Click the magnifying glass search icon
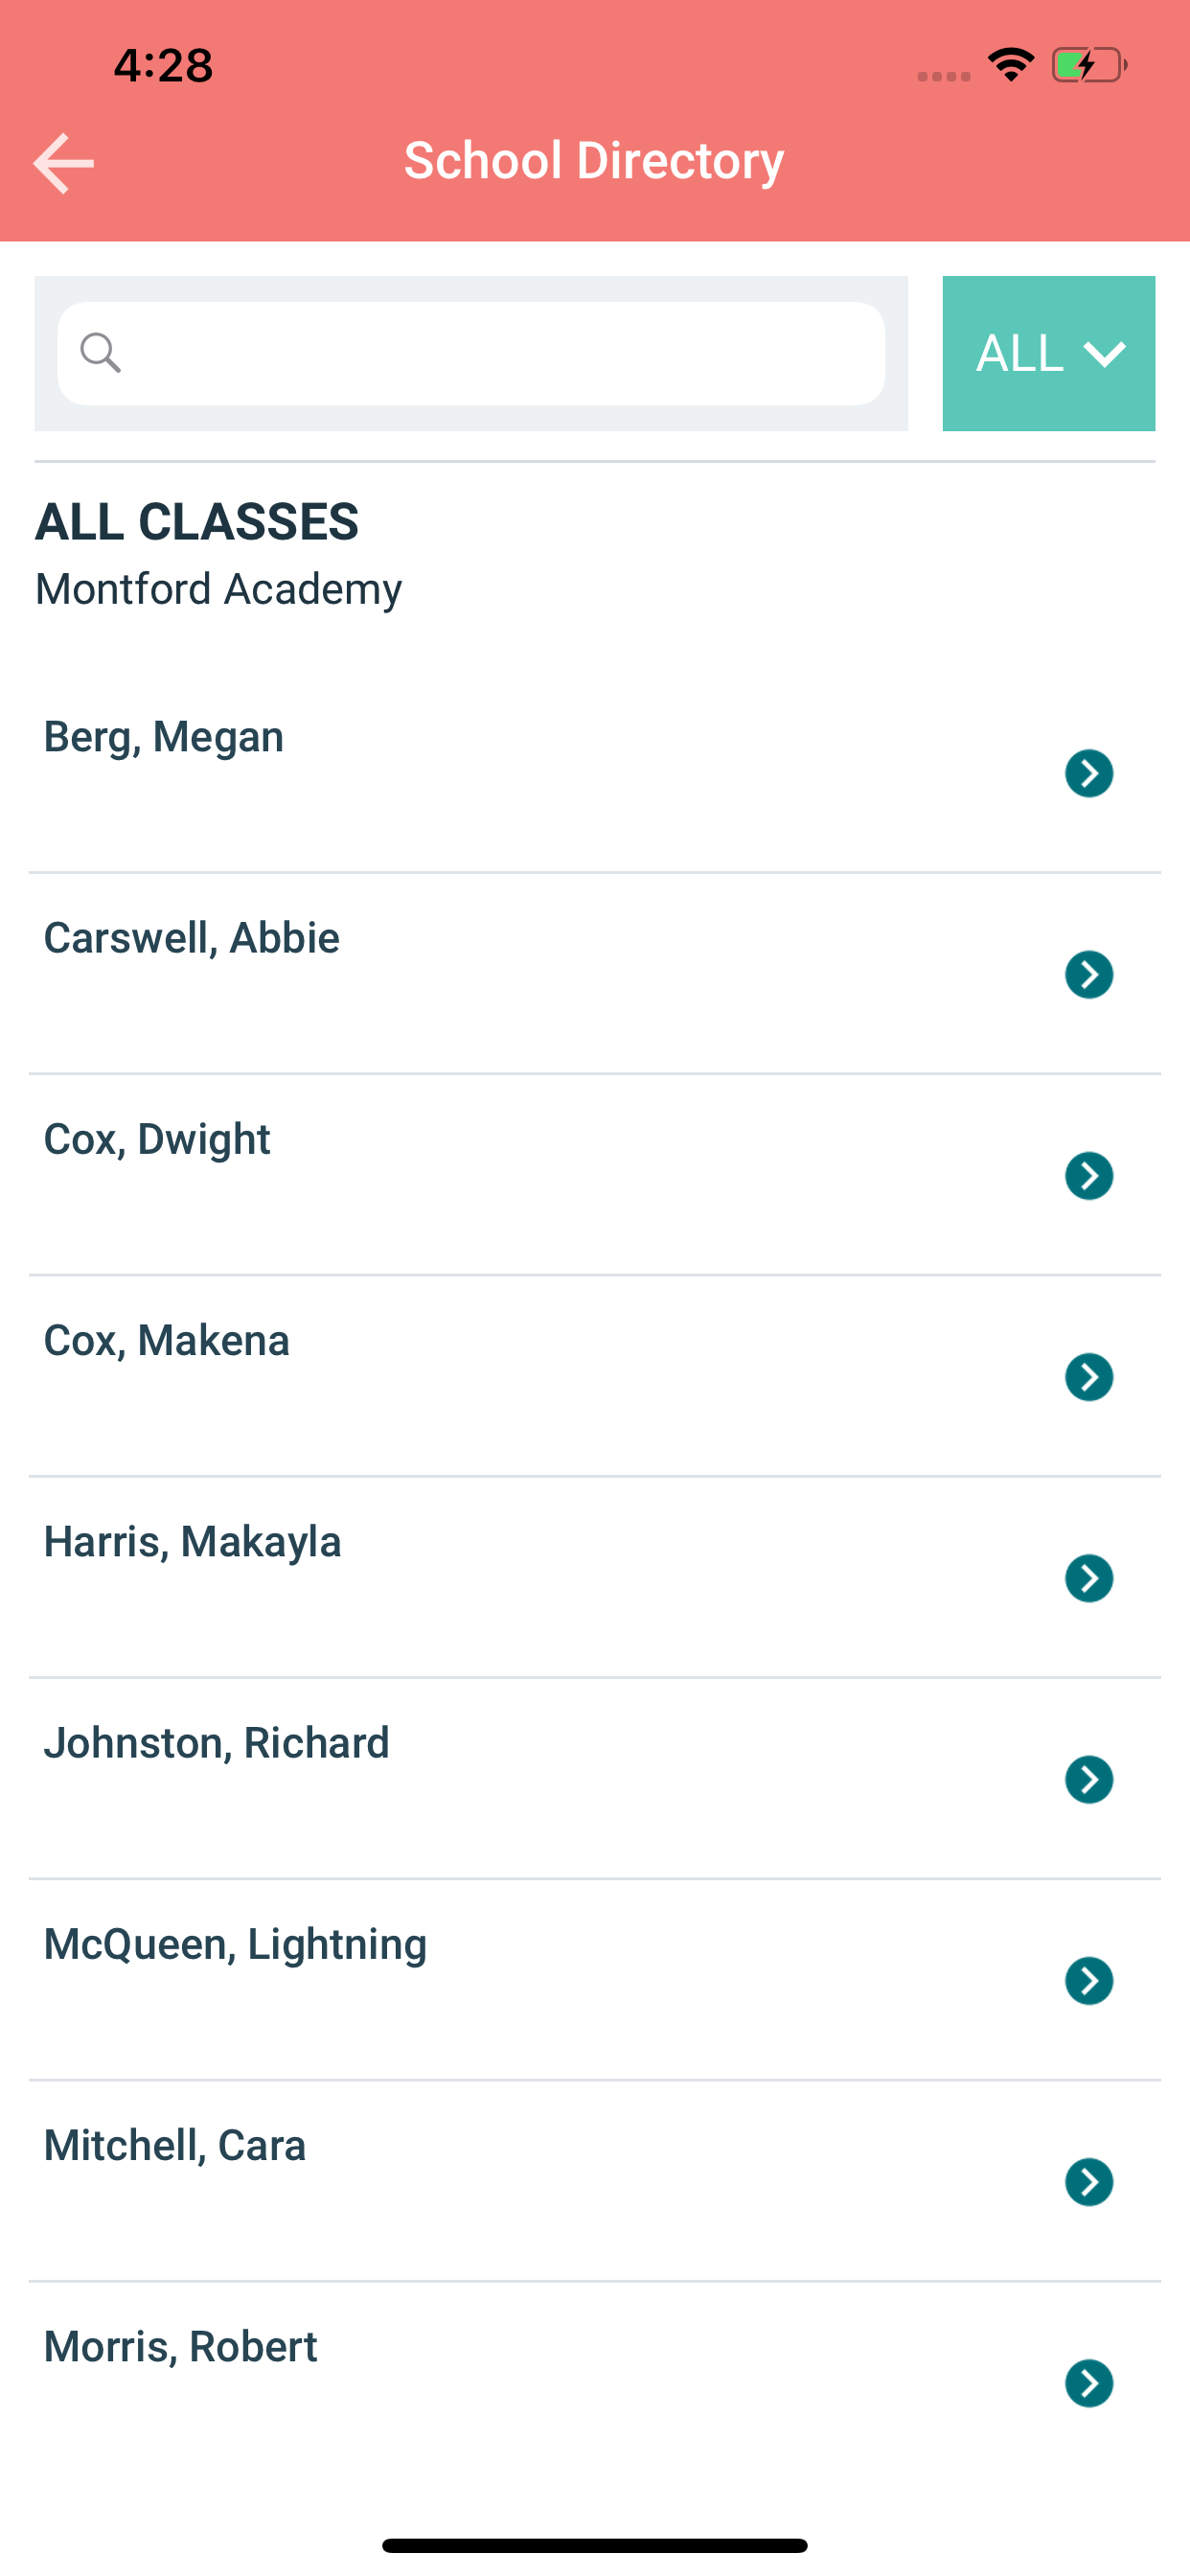 pos(101,353)
